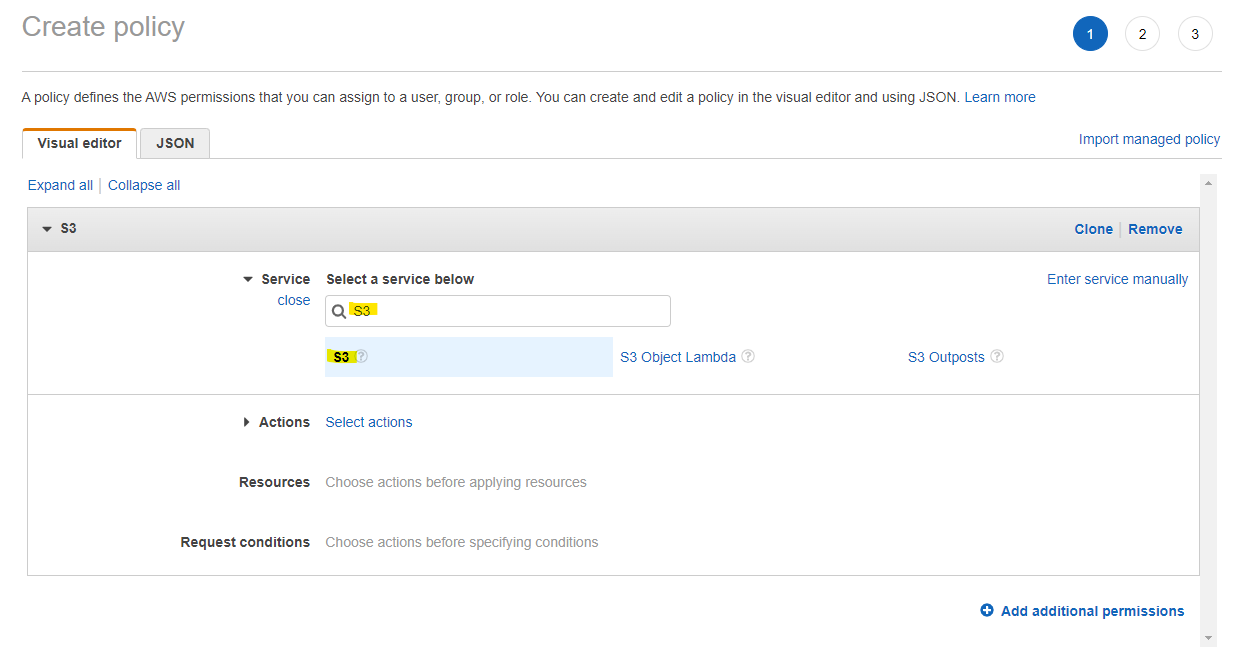
Task: Click the S3 Outposts help icon
Action: [997, 356]
